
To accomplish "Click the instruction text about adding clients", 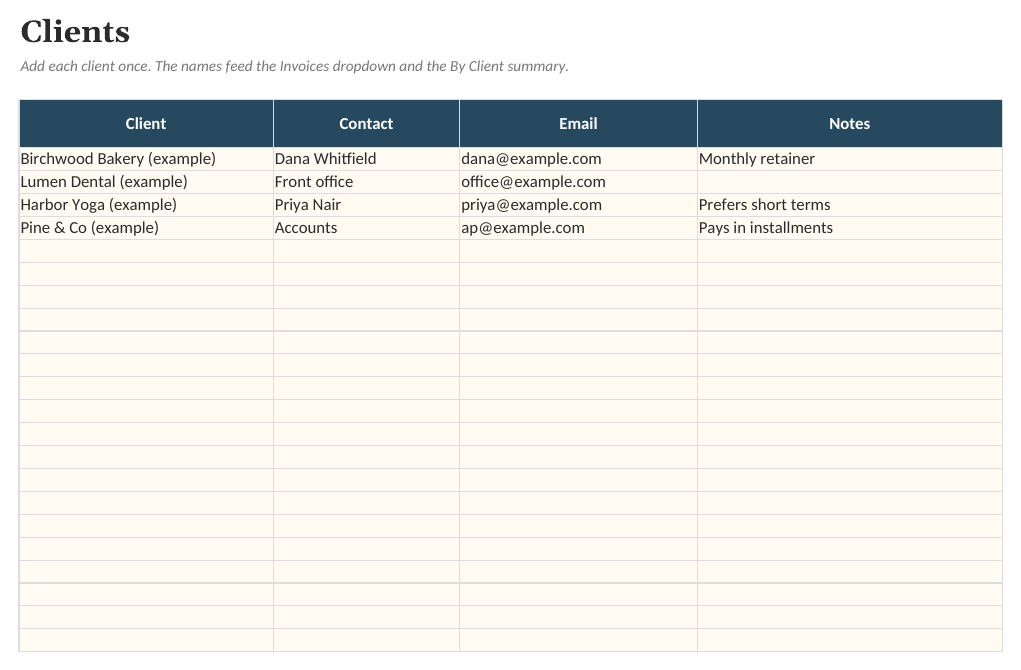I will point(294,66).
